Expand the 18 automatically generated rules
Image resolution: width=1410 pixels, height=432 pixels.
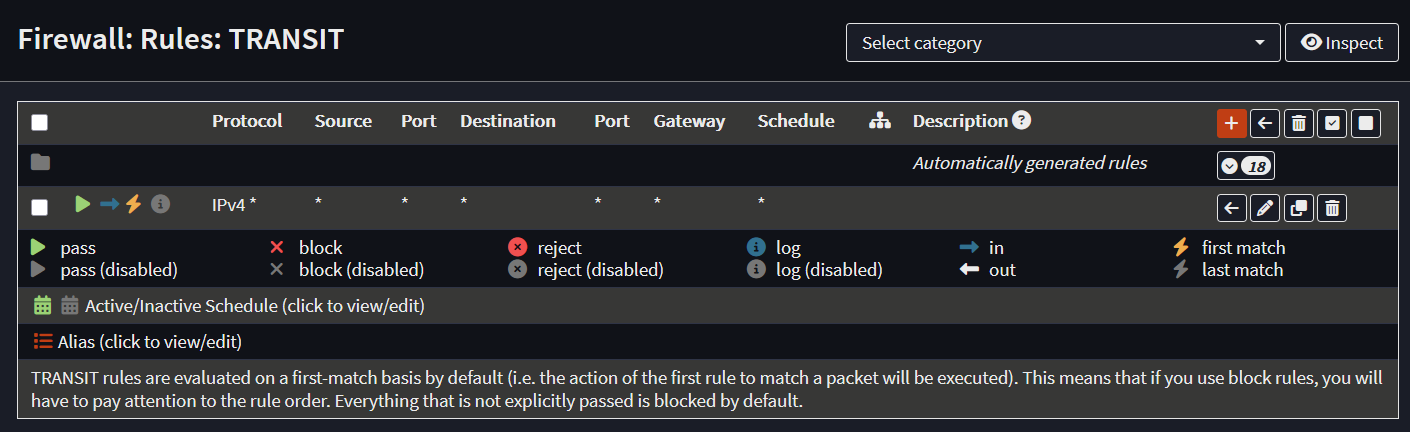(x=1245, y=166)
